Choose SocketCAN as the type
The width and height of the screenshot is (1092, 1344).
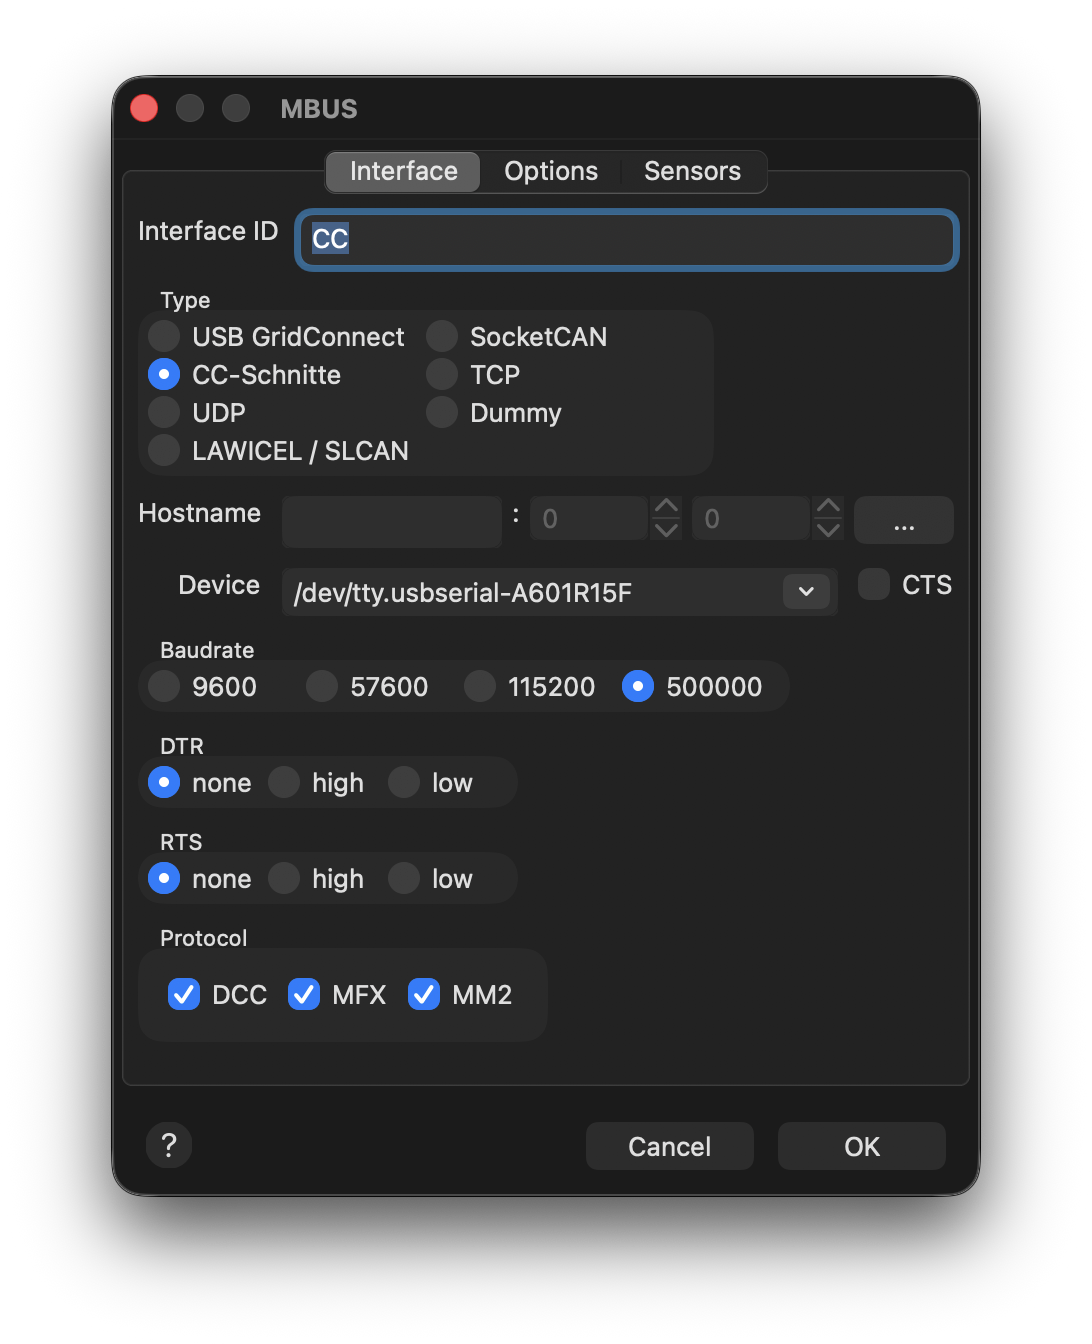[x=442, y=337]
